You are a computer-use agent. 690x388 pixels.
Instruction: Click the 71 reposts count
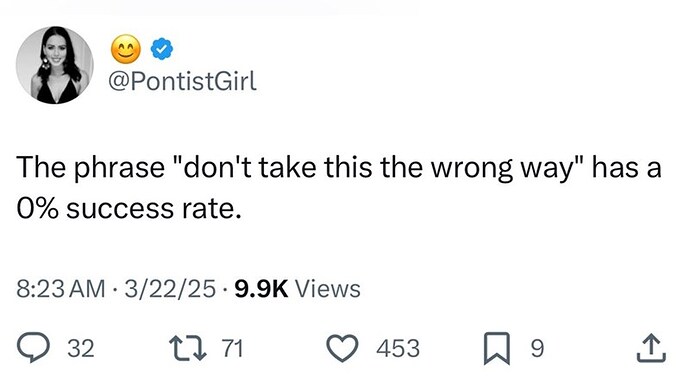[x=232, y=348]
